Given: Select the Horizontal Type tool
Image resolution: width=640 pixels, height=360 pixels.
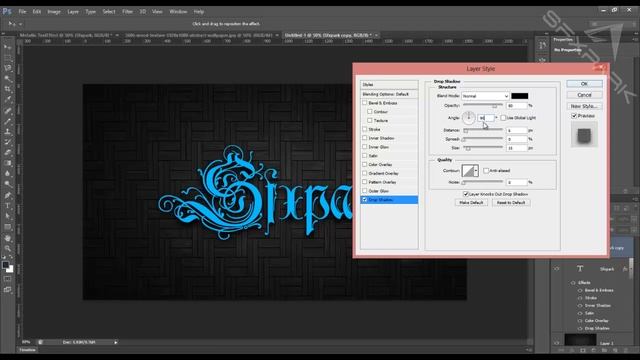Looking at the screenshot, I should coord(8,206).
